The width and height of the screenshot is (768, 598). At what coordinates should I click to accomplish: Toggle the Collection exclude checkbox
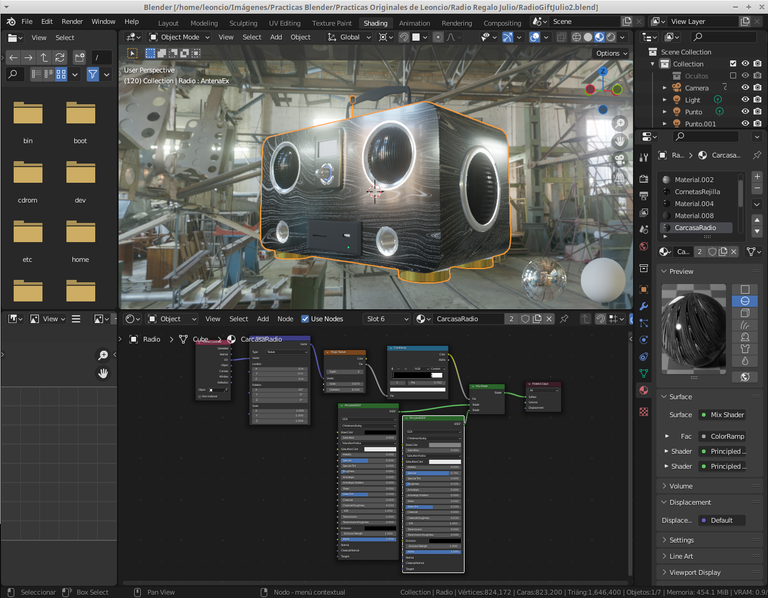[x=733, y=63]
